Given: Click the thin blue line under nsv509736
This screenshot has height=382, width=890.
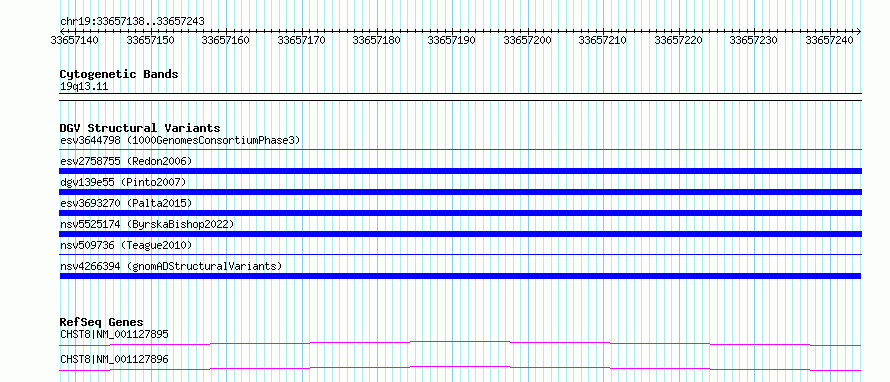Looking at the screenshot, I should 460,255.
